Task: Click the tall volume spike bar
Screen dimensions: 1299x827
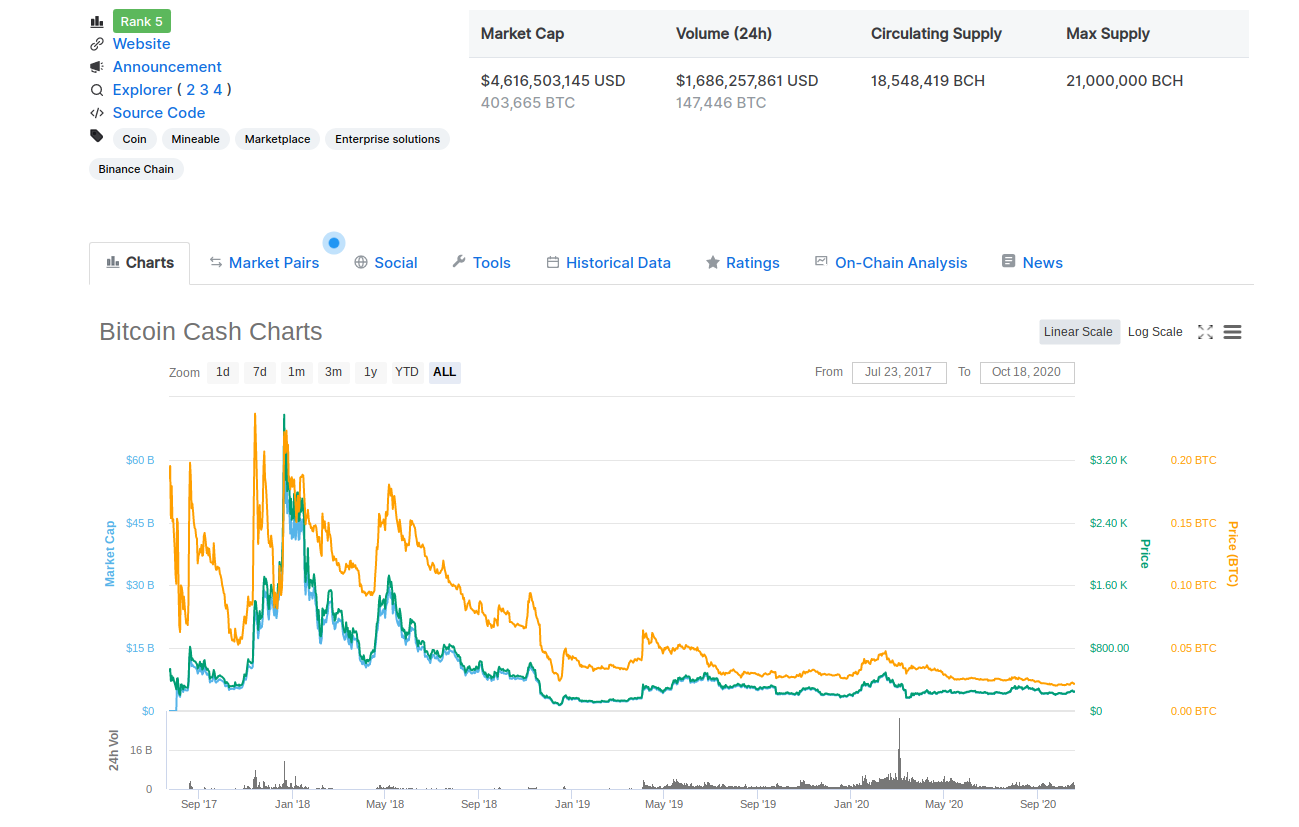Action: coord(899,753)
